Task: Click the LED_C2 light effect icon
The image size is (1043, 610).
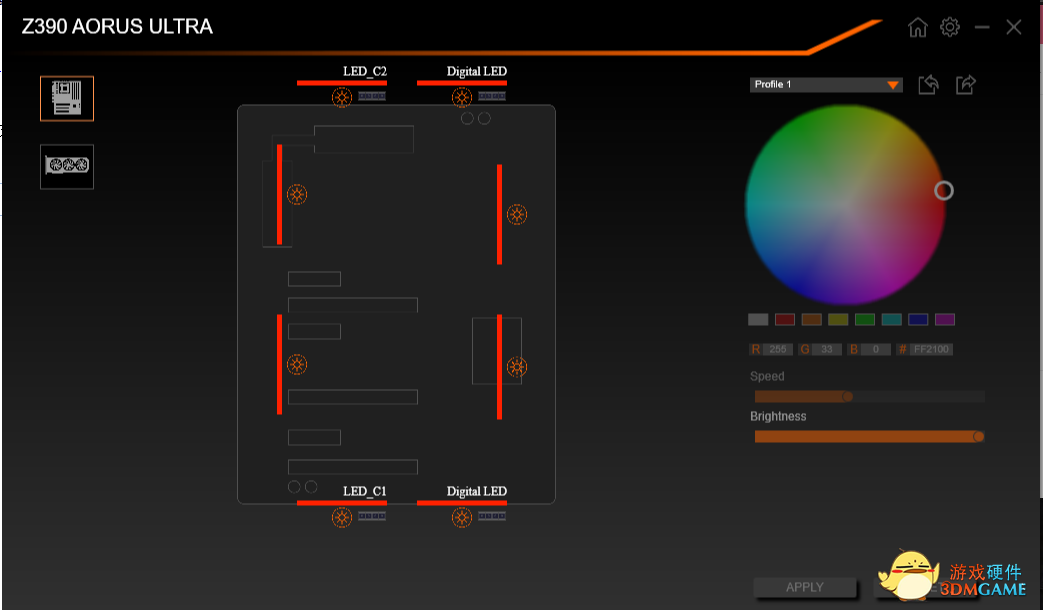Action: click(342, 97)
